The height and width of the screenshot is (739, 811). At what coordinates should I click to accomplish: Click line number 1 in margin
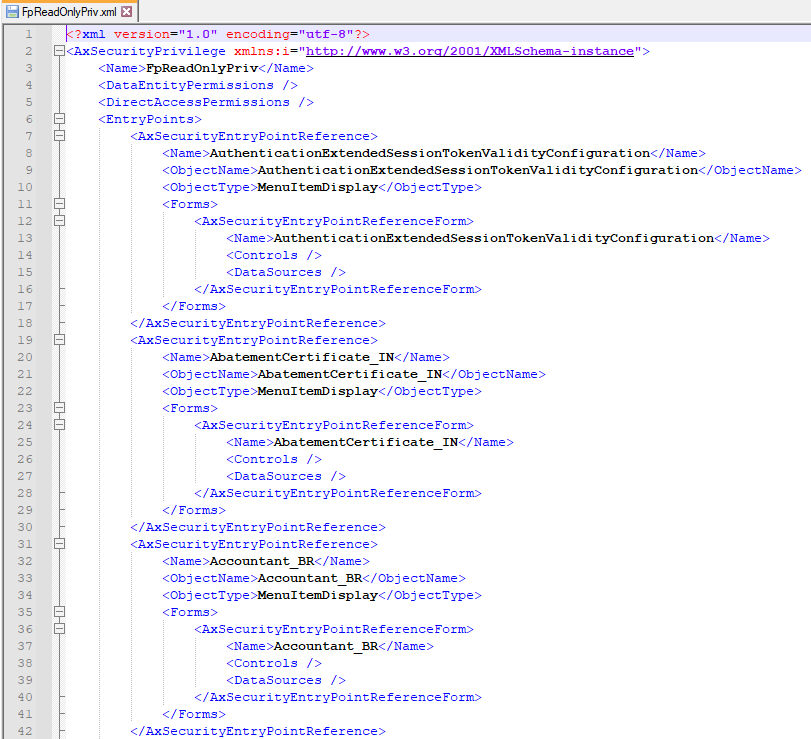[28, 34]
